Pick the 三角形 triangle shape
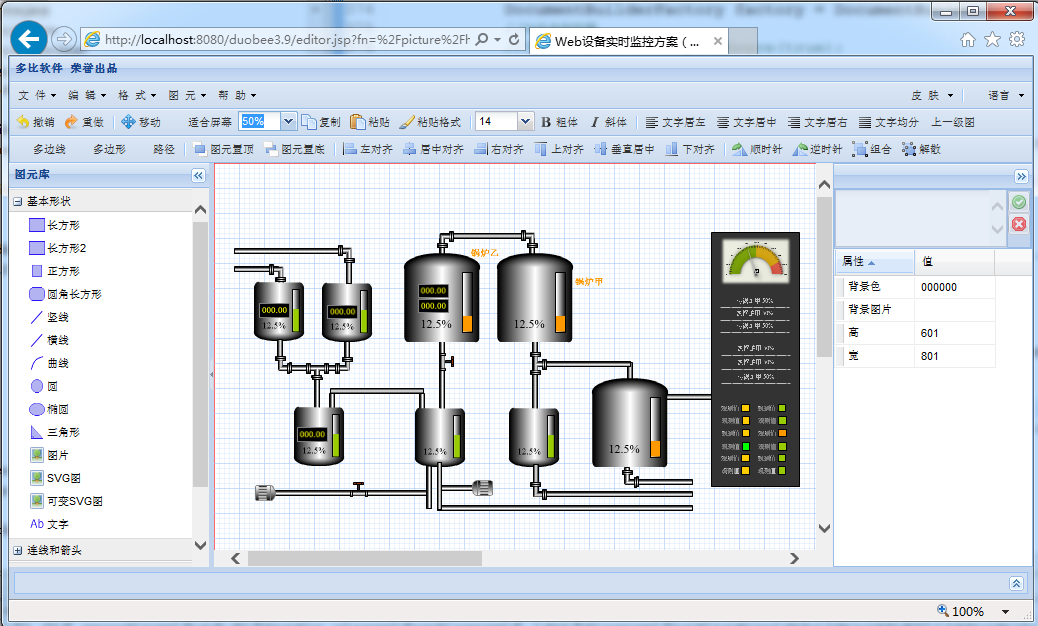Viewport: 1038px width, 626px height. click(x=37, y=432)
